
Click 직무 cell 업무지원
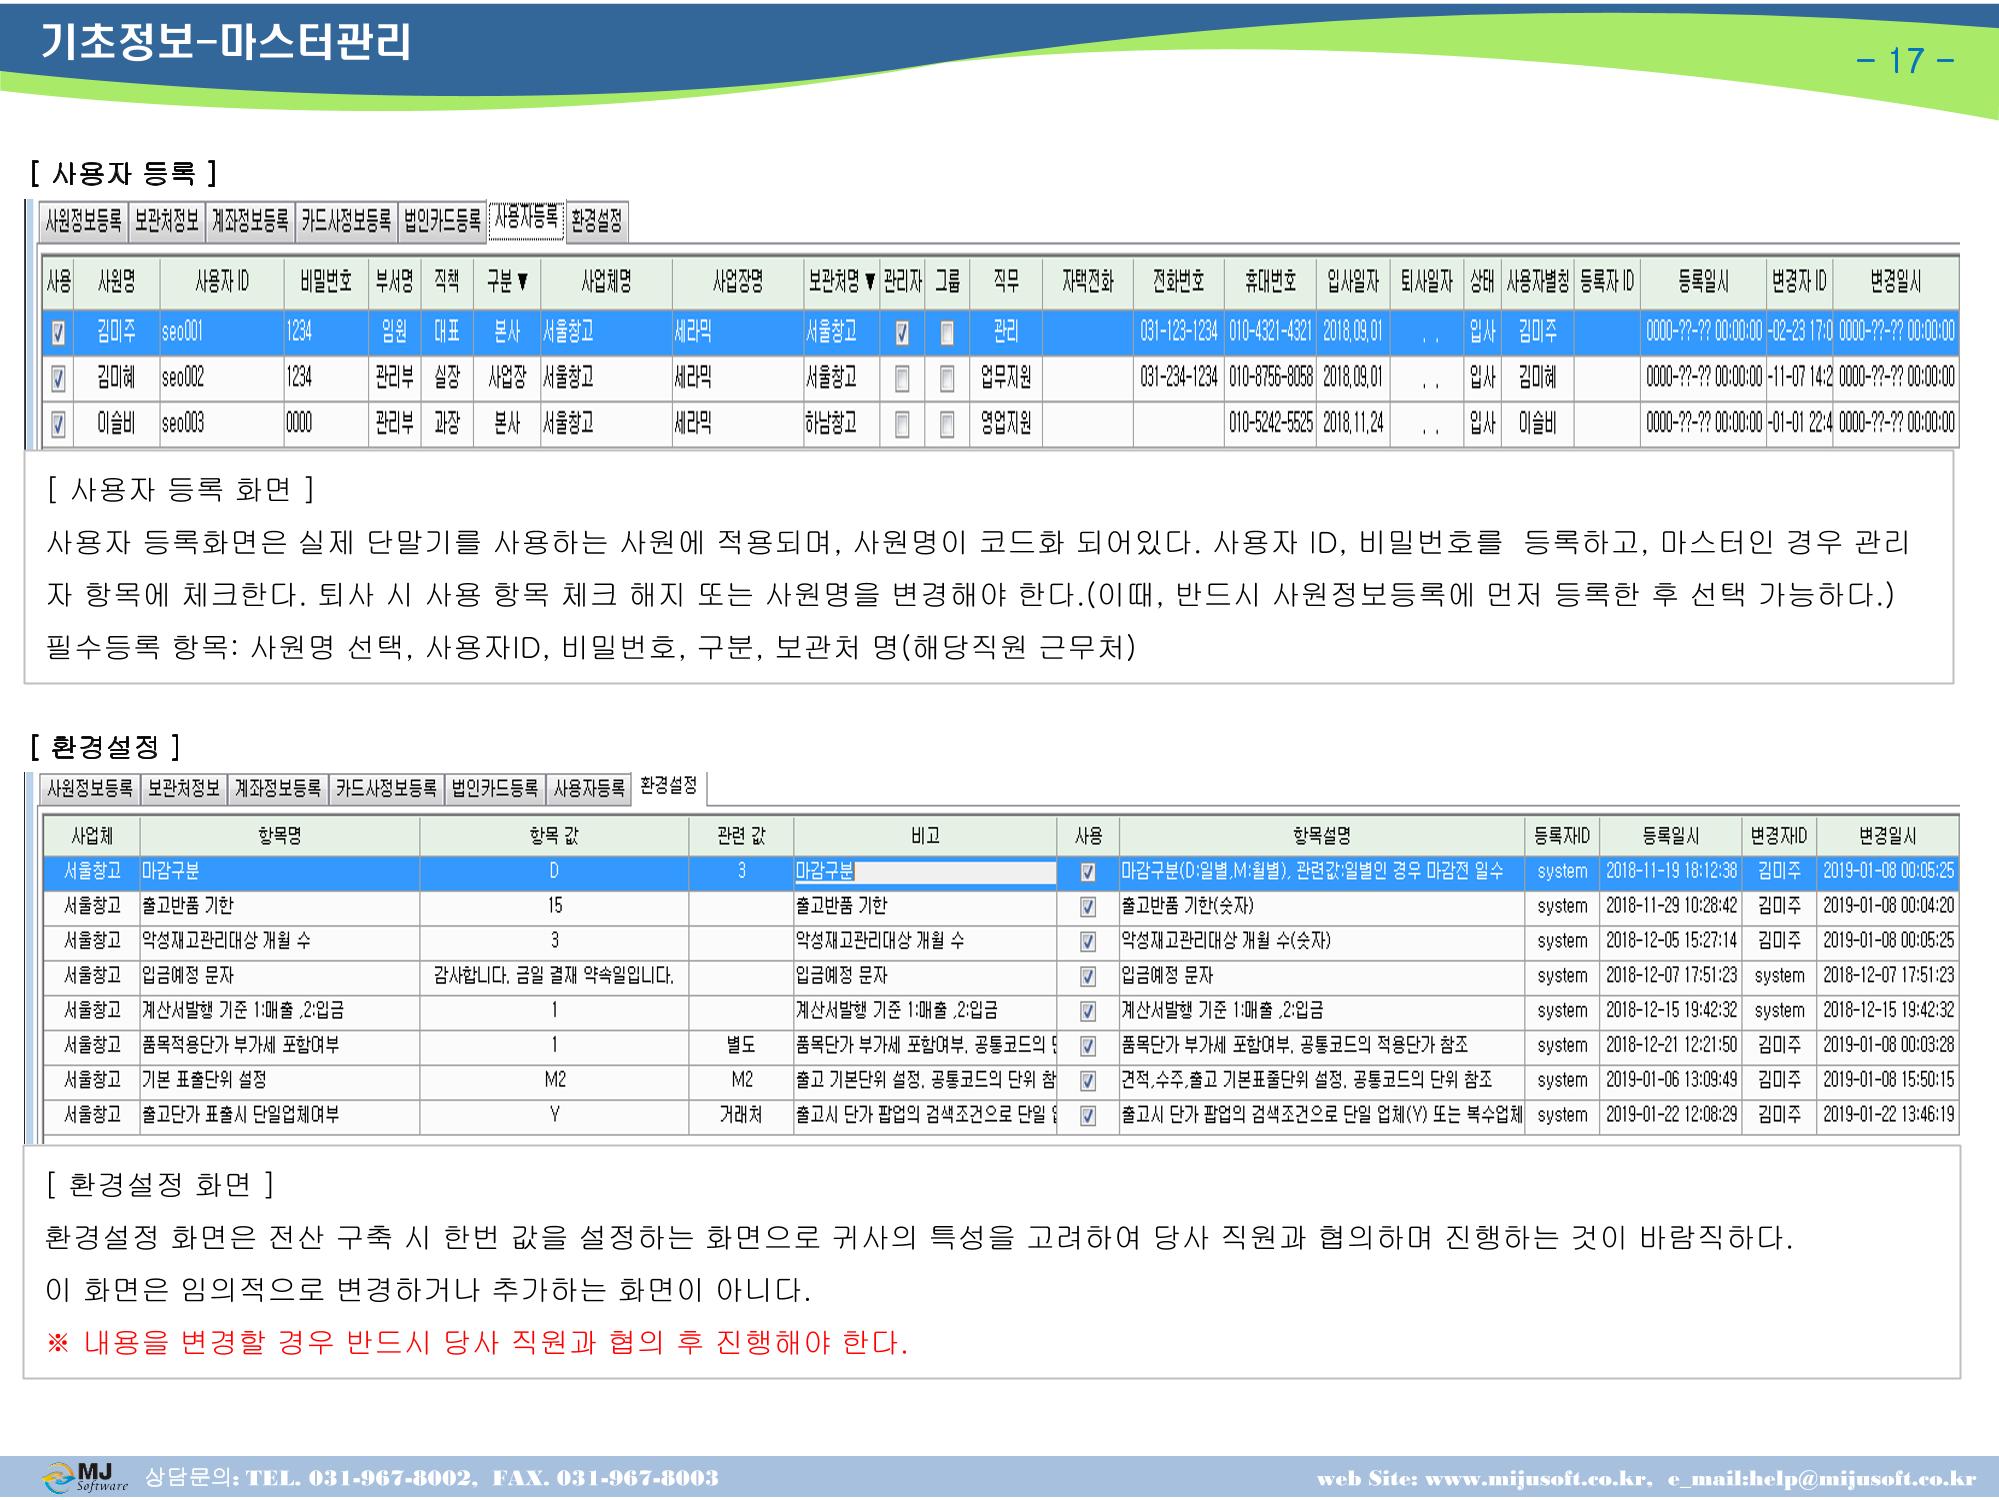tap(1006, 378)
